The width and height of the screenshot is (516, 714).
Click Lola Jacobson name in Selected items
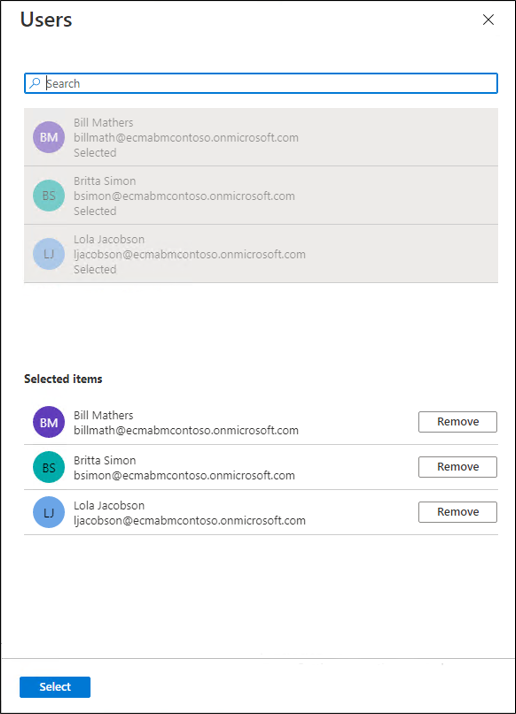click(x=109, y=505)
